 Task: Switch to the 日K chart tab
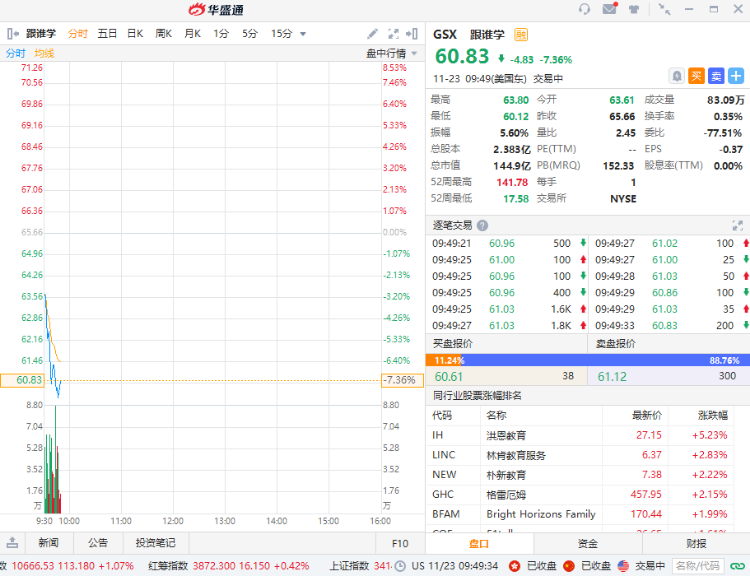click(135, 34)
